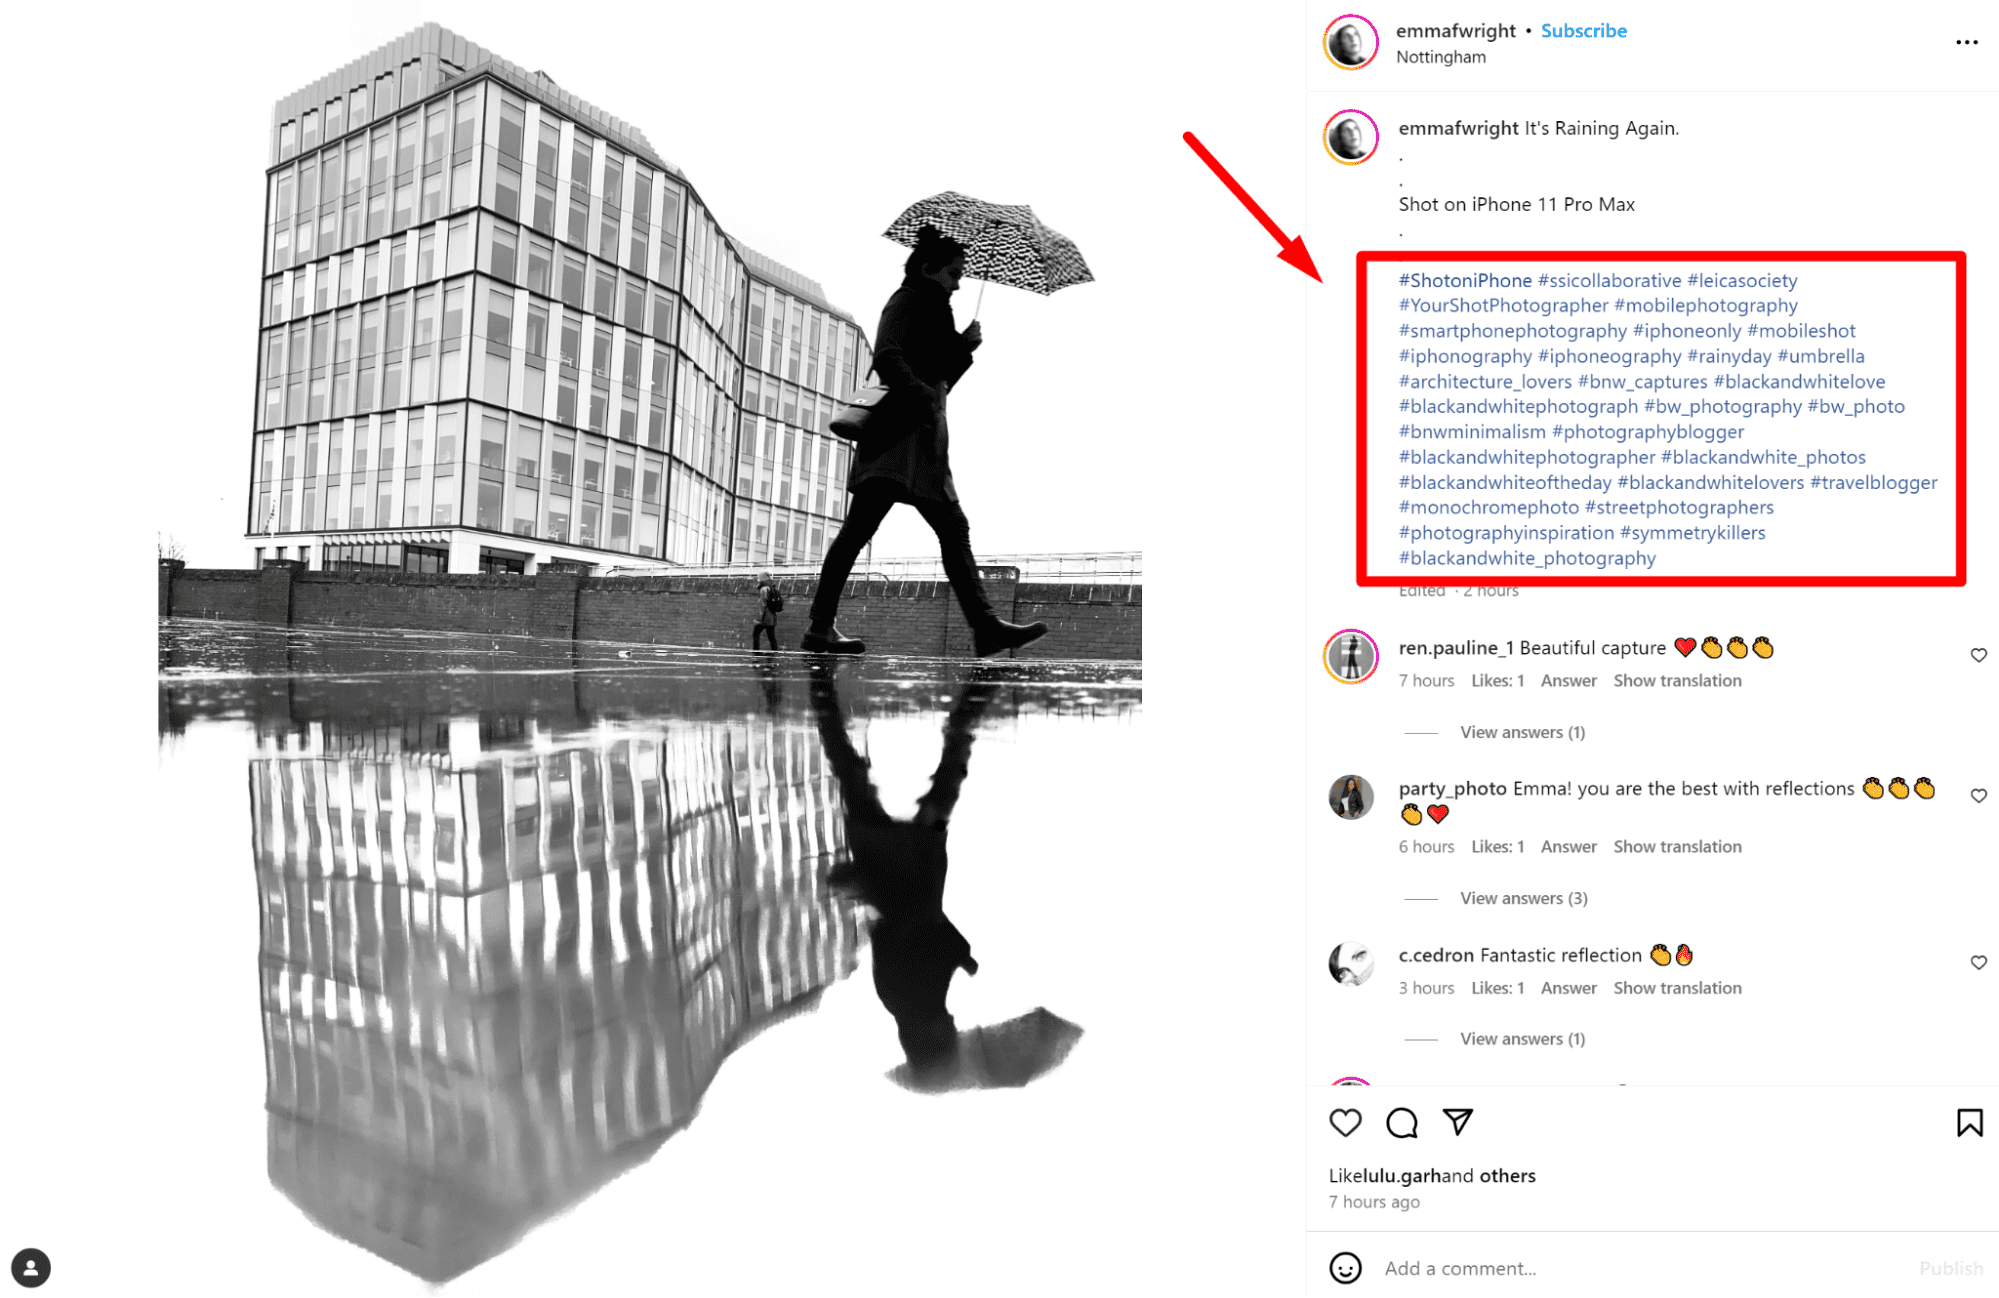The image size is (1999, 1298).
Task: Share the post via paper plane icon
Action: tap(1457, 1122)
